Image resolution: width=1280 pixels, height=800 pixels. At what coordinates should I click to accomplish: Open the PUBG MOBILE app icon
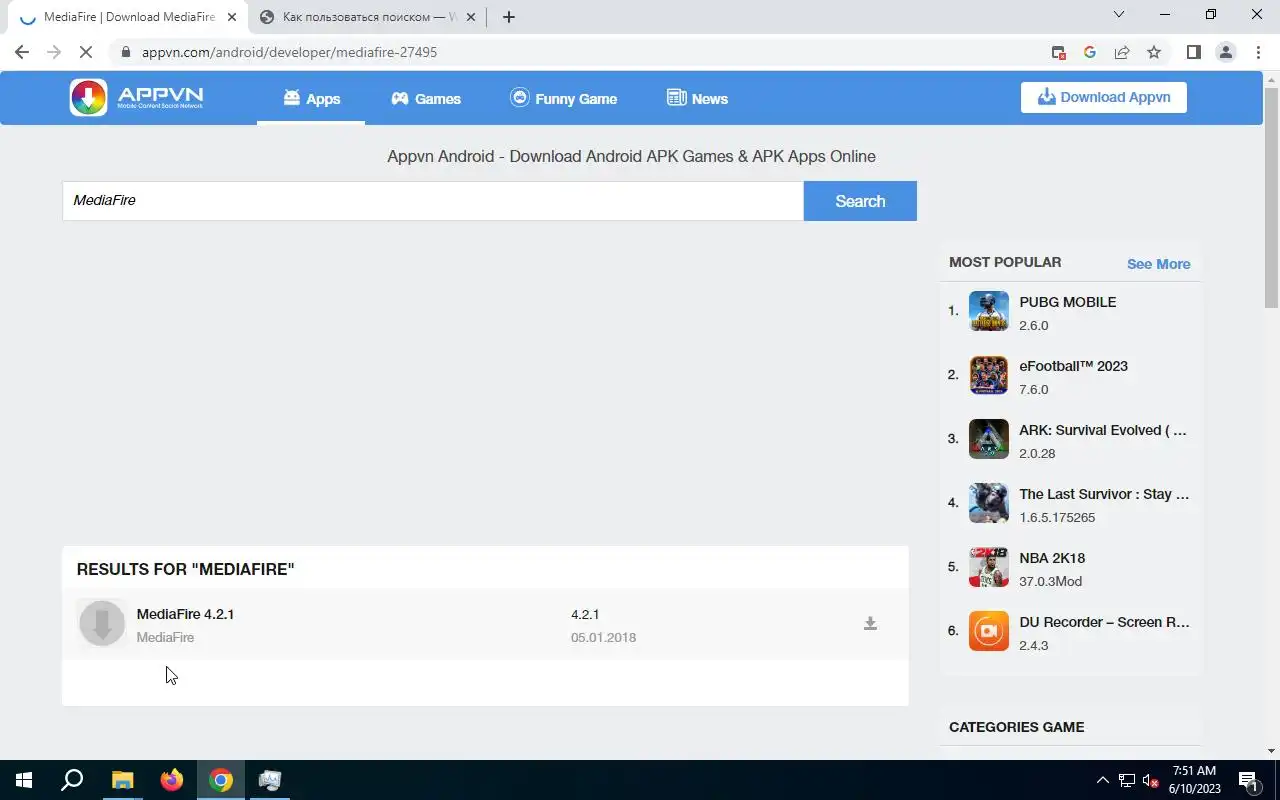(989, 311)
